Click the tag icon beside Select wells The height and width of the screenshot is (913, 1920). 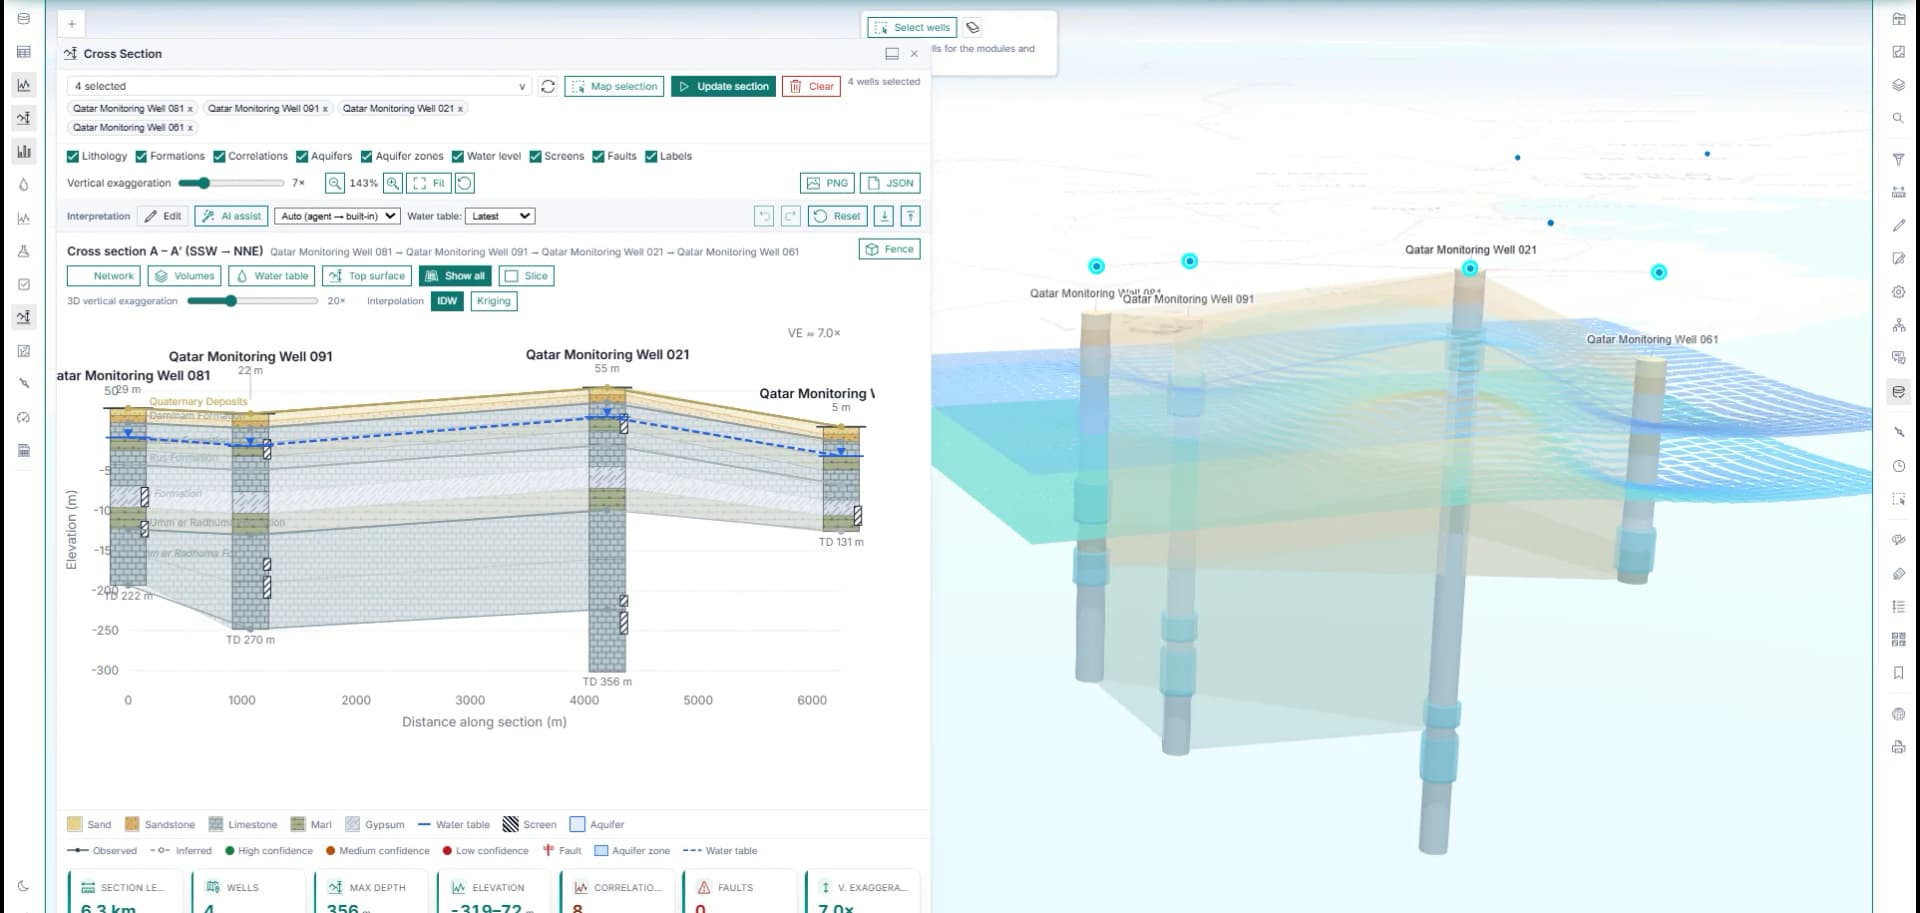973,28
